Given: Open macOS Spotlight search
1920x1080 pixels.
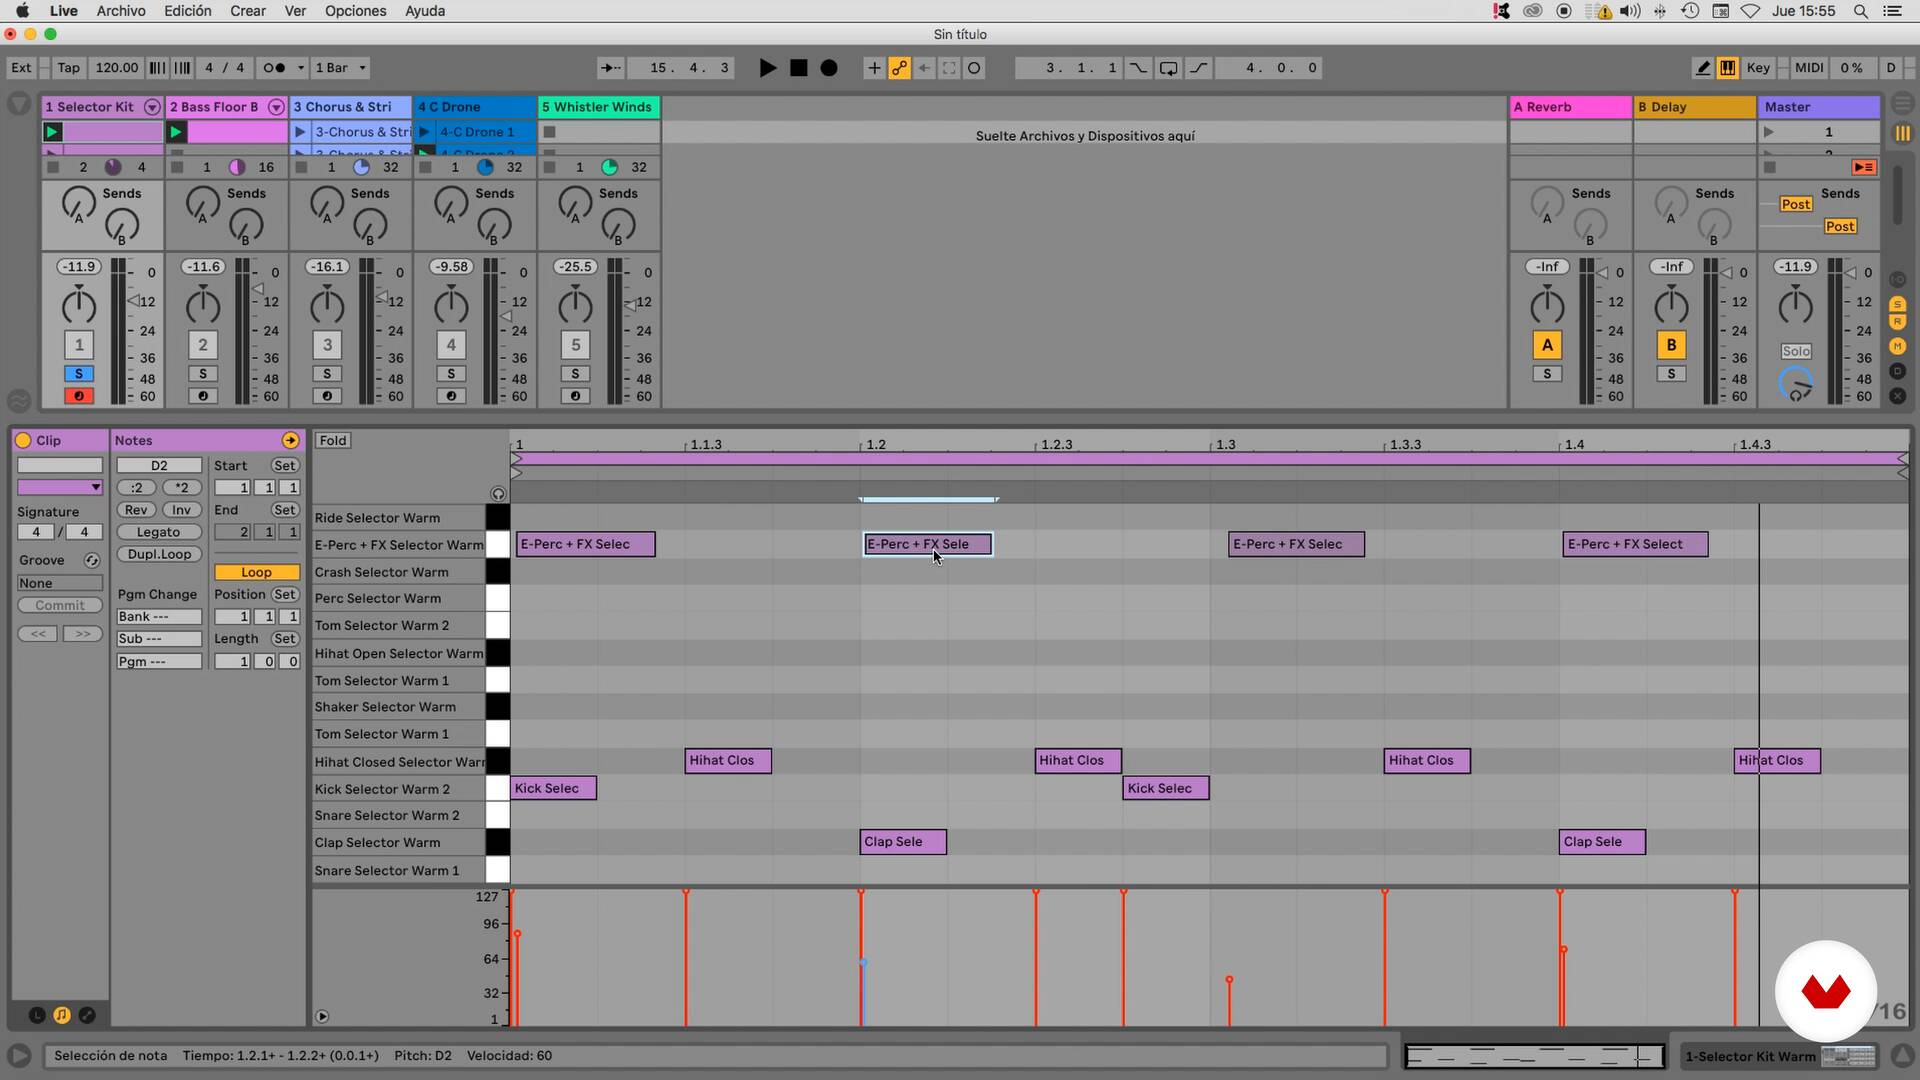Looking at the screenshot, I should (1860, 11).
